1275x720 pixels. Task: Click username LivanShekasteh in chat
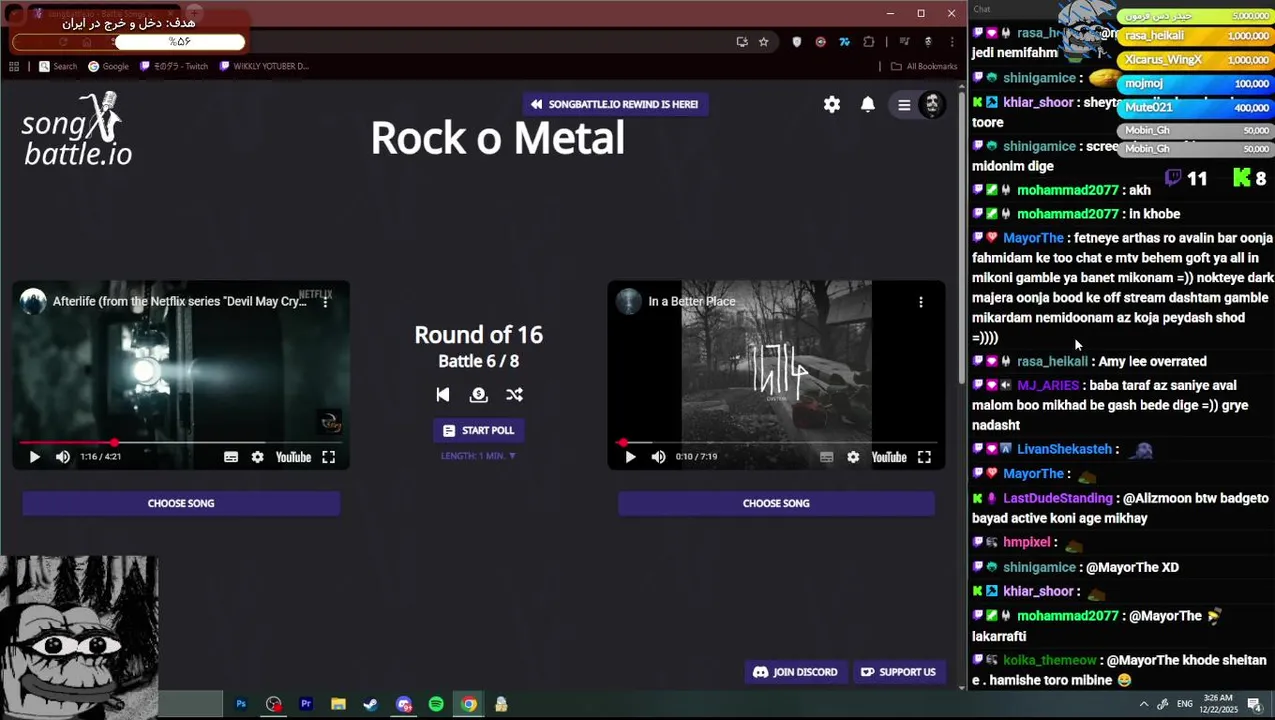click(x=1064, y=450)
